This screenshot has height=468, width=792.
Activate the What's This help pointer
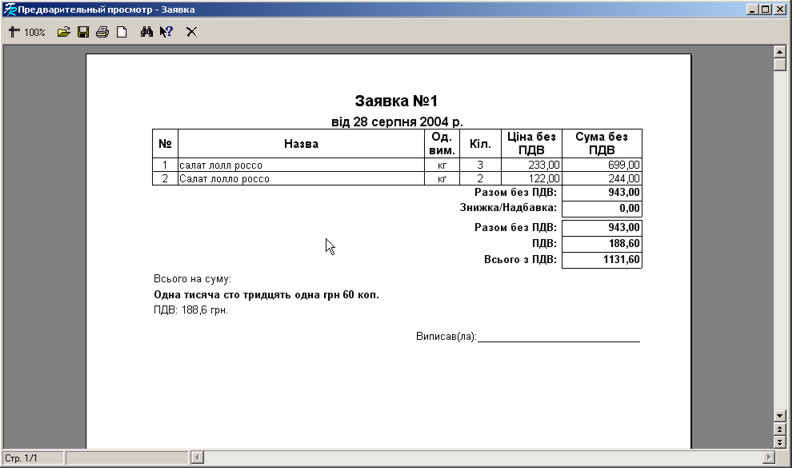pyautogui.click(x=166, y=32)
